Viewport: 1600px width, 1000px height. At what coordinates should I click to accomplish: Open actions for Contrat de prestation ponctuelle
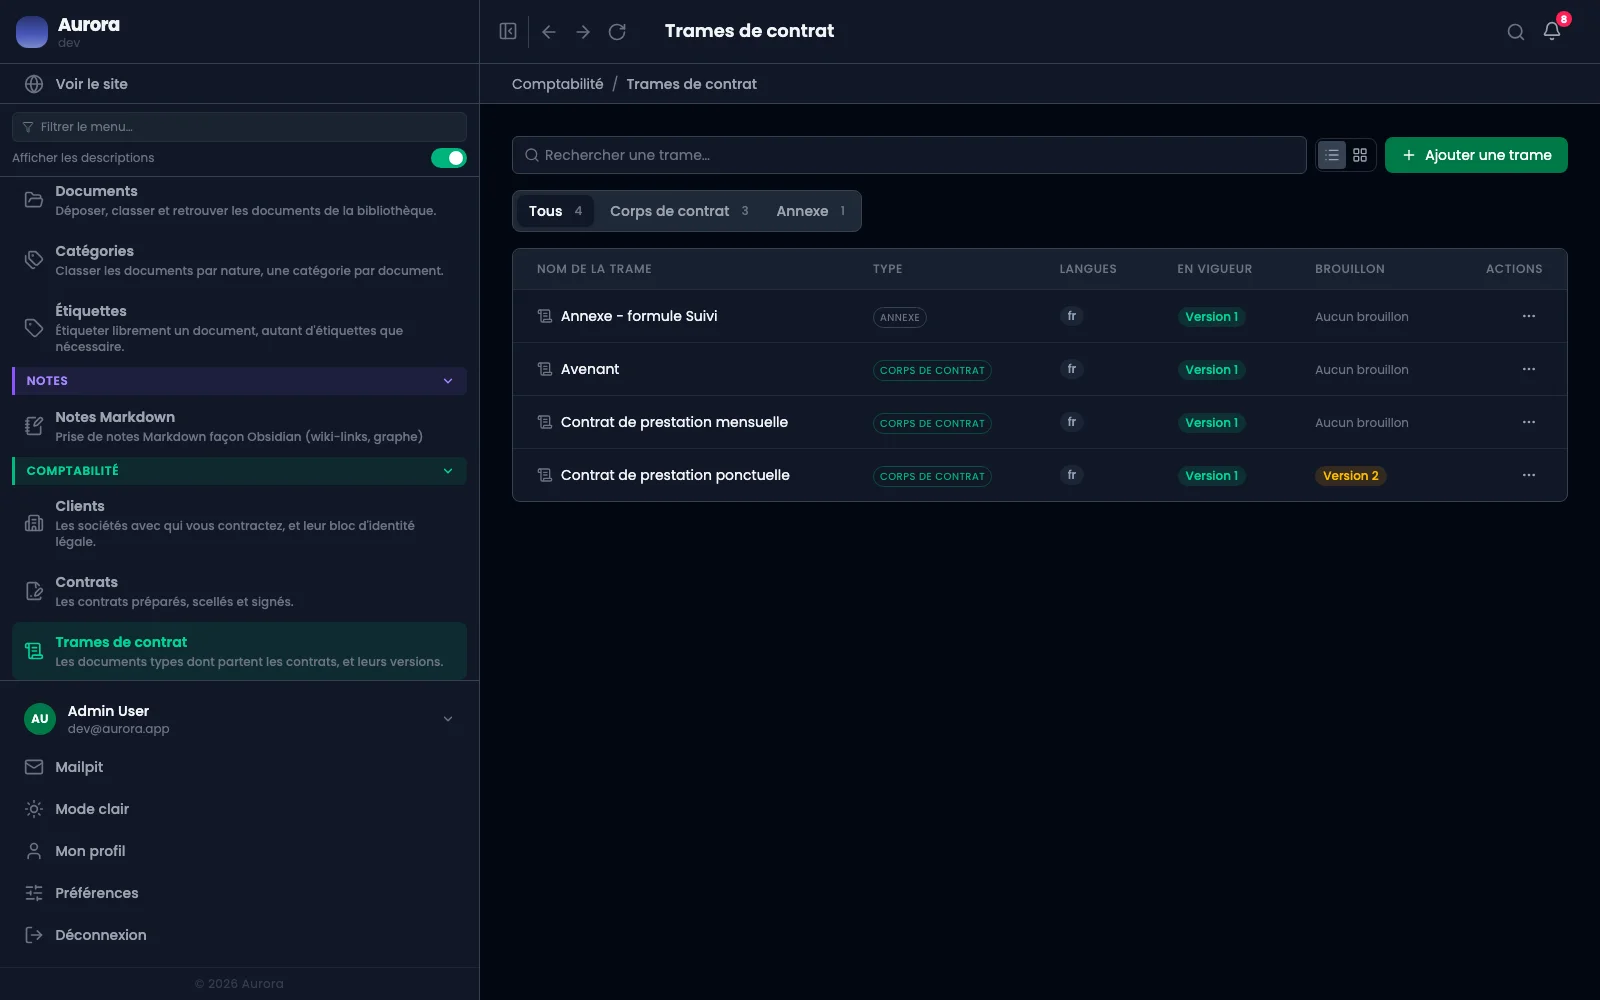point(1529,475)
